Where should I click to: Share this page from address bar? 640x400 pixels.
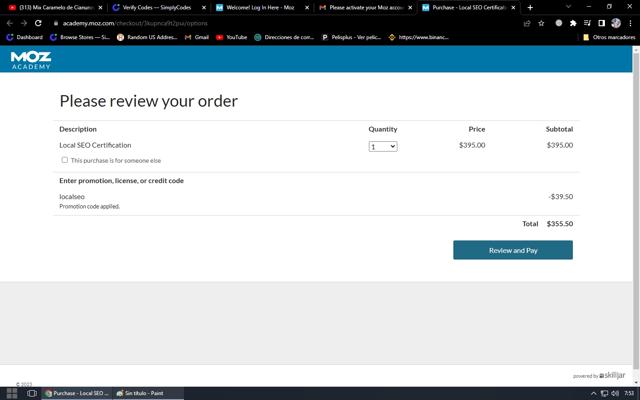527,23
